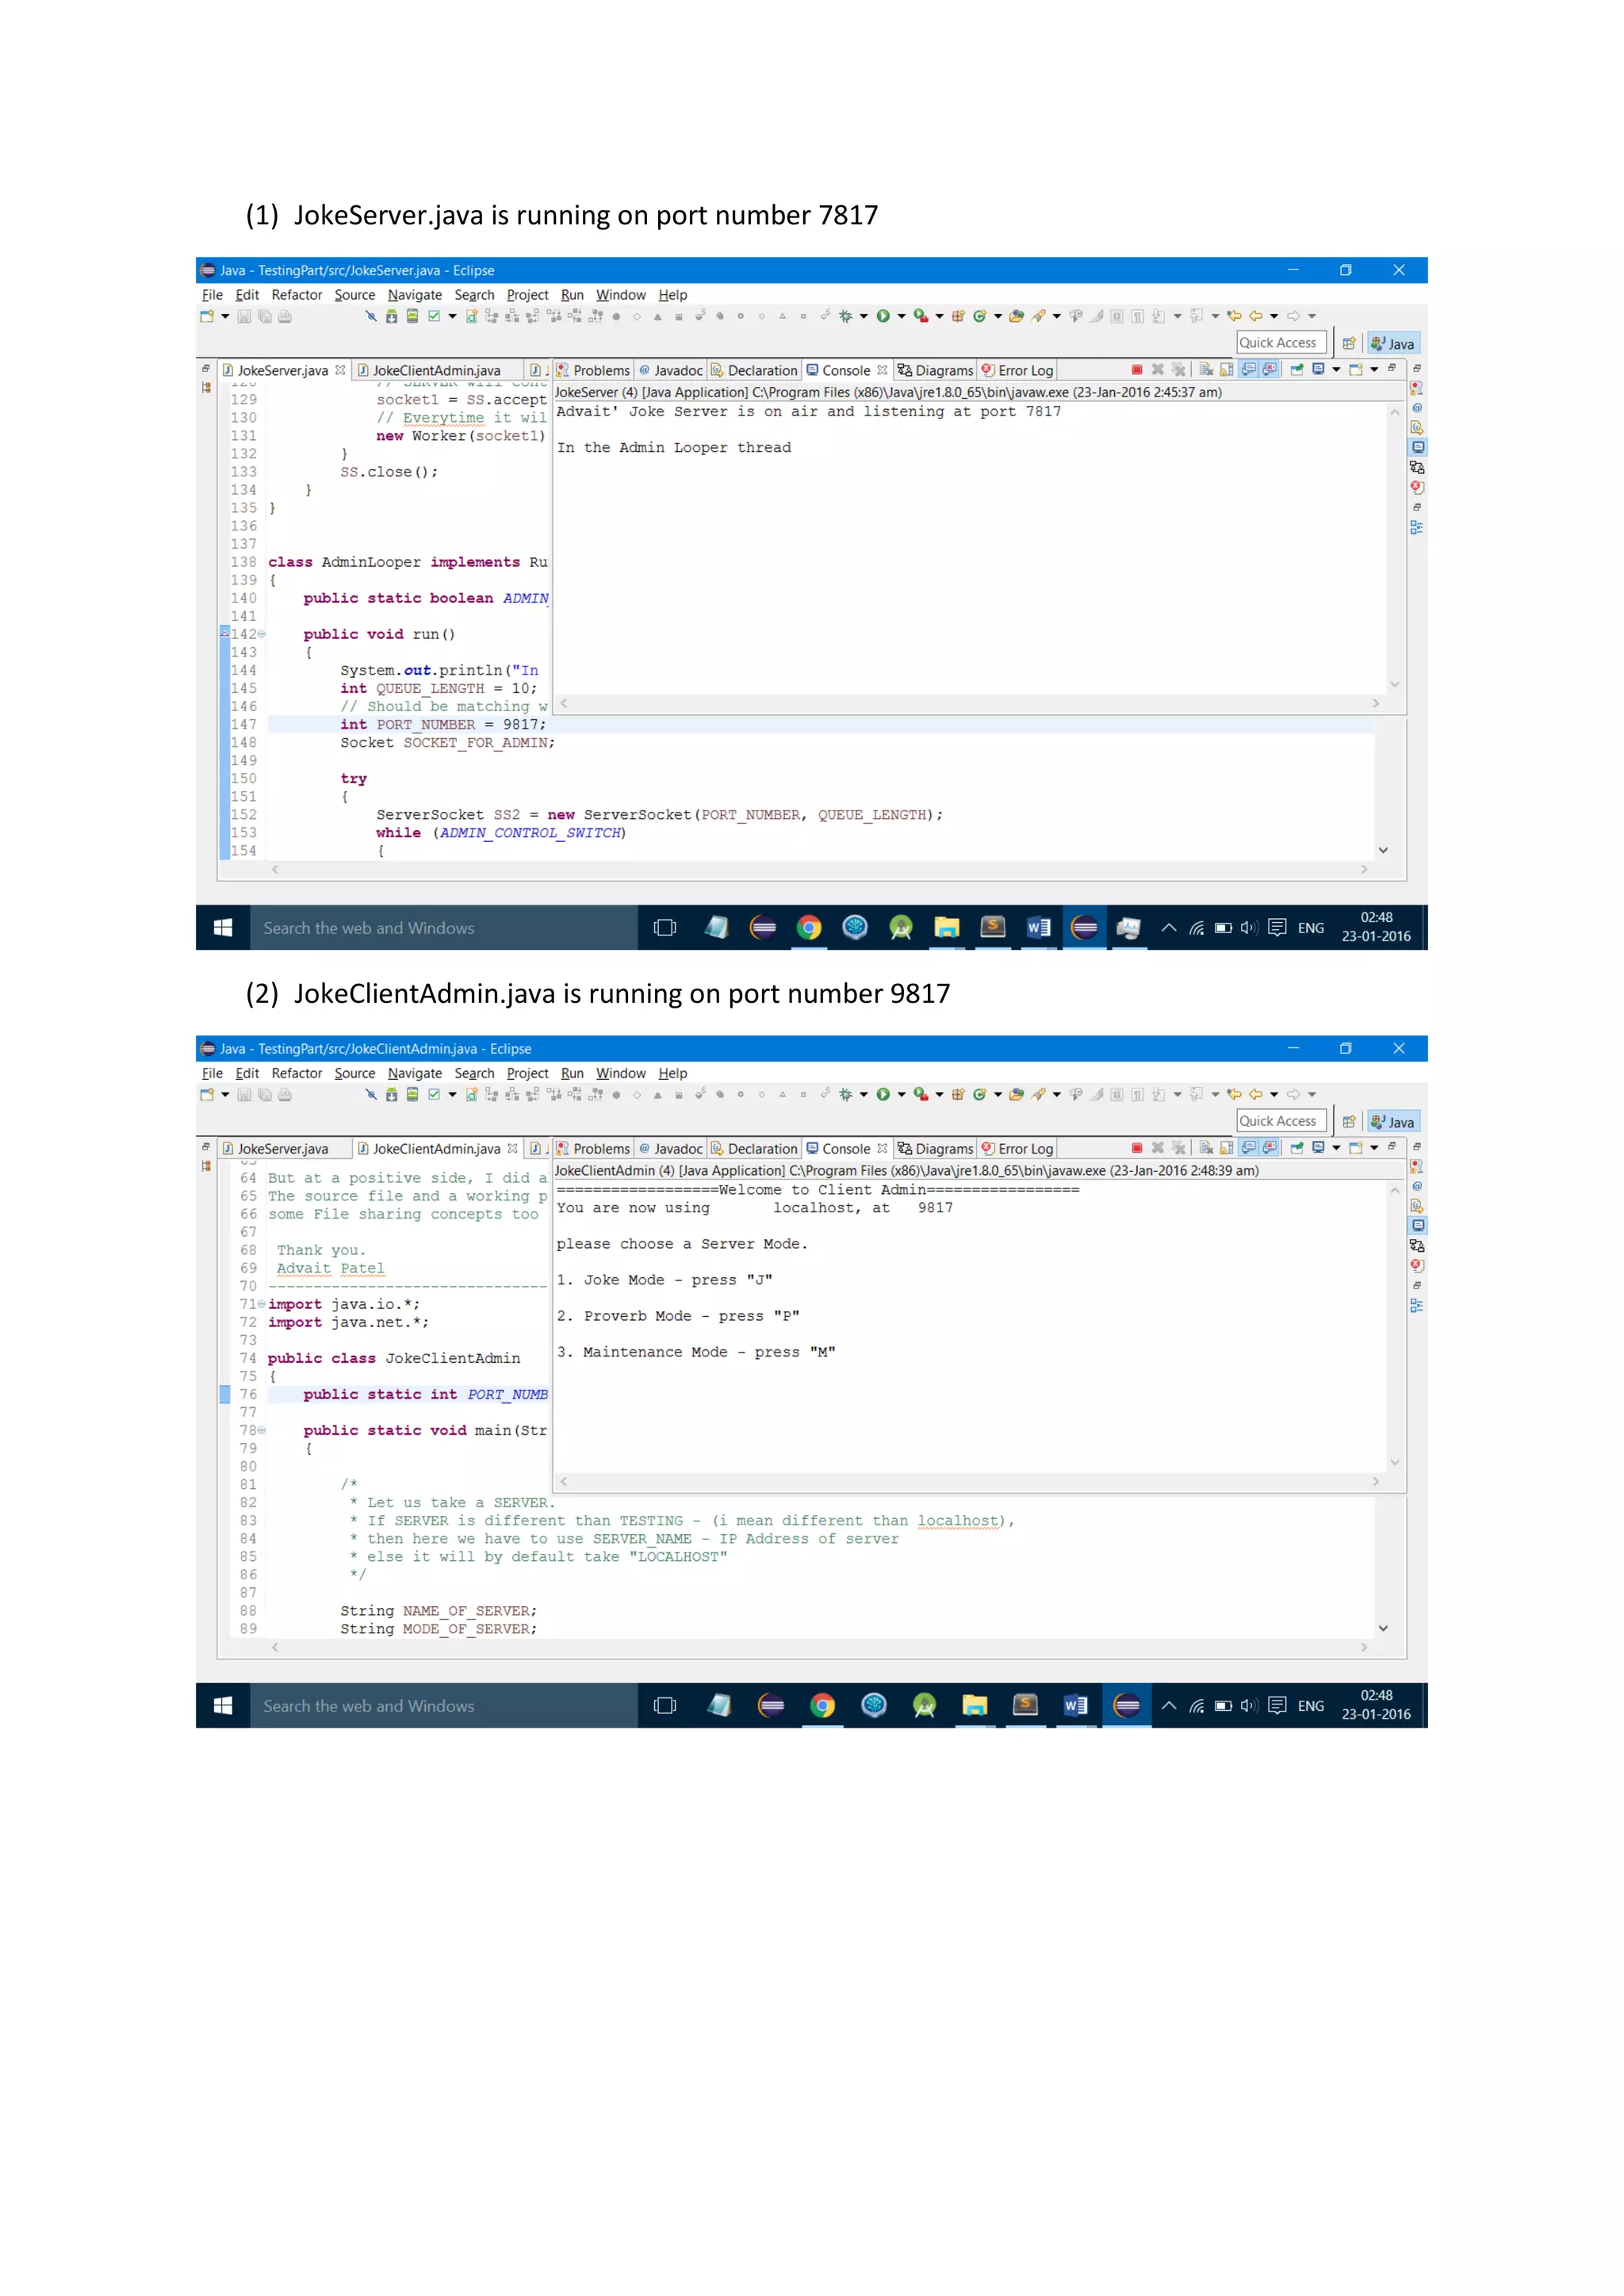Open the Refactor menu in the top Eclipse window

click(296, 295)
